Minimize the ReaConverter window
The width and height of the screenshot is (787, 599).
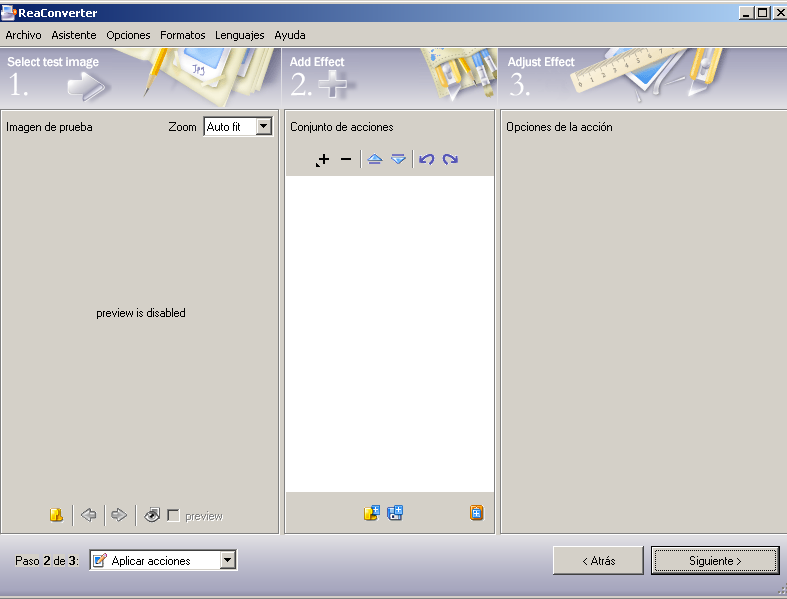[746, 13]
